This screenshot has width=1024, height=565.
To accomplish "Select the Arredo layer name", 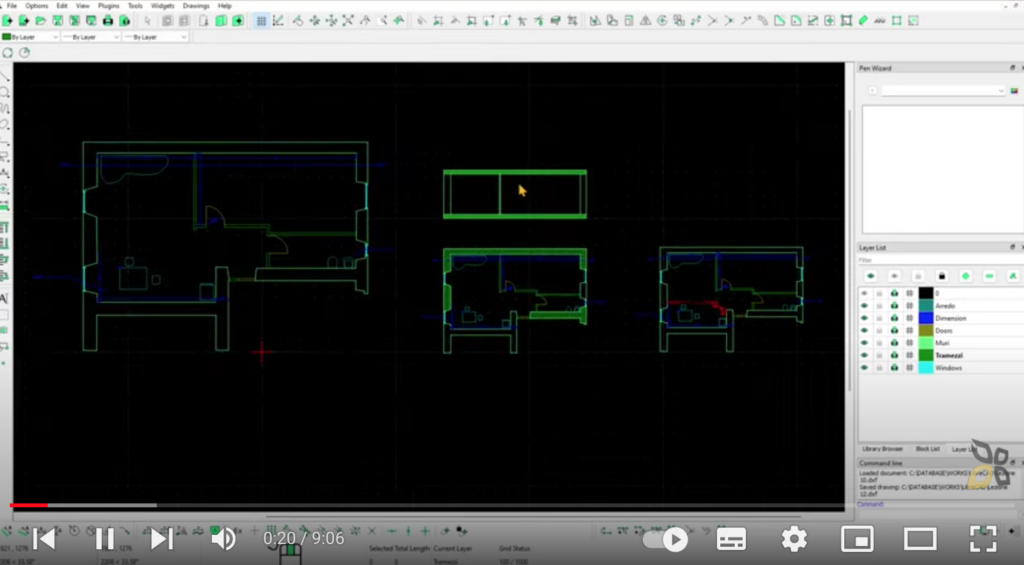I will (945, 306).
